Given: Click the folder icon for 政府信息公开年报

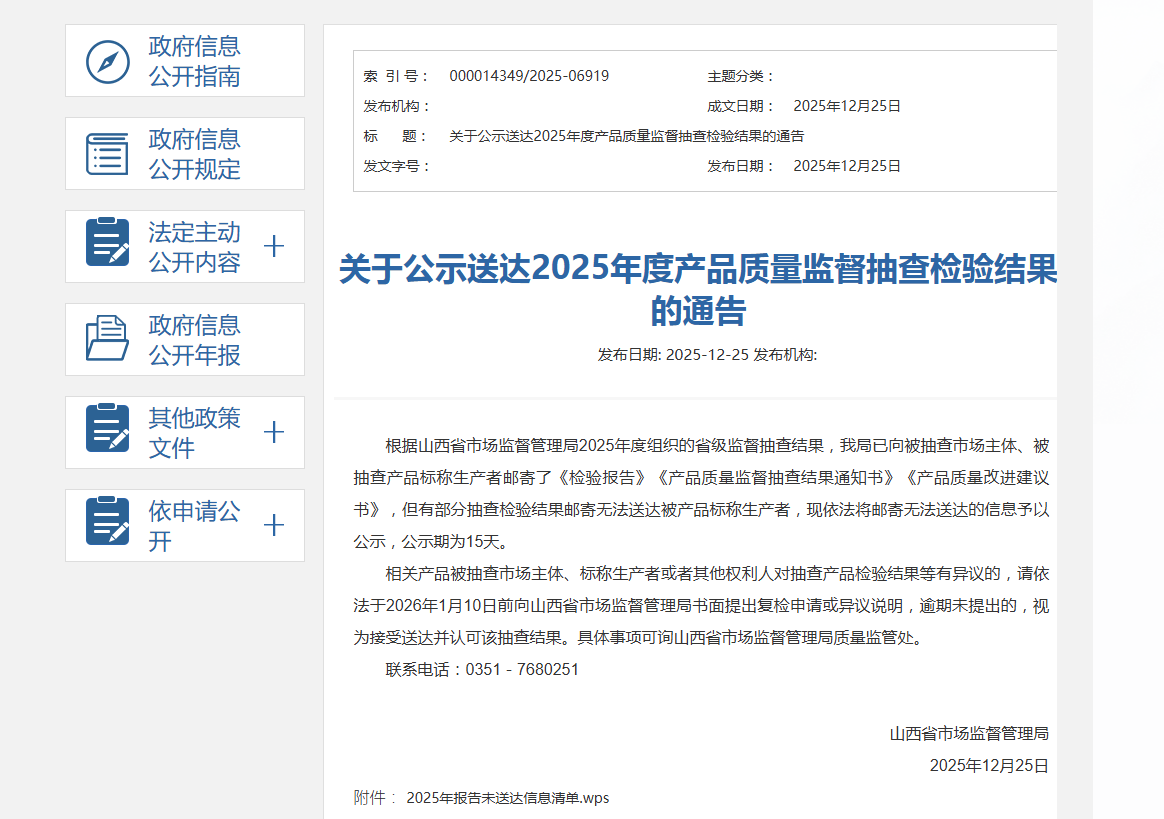Looking at the screenshot, I should tap(107, 339).
